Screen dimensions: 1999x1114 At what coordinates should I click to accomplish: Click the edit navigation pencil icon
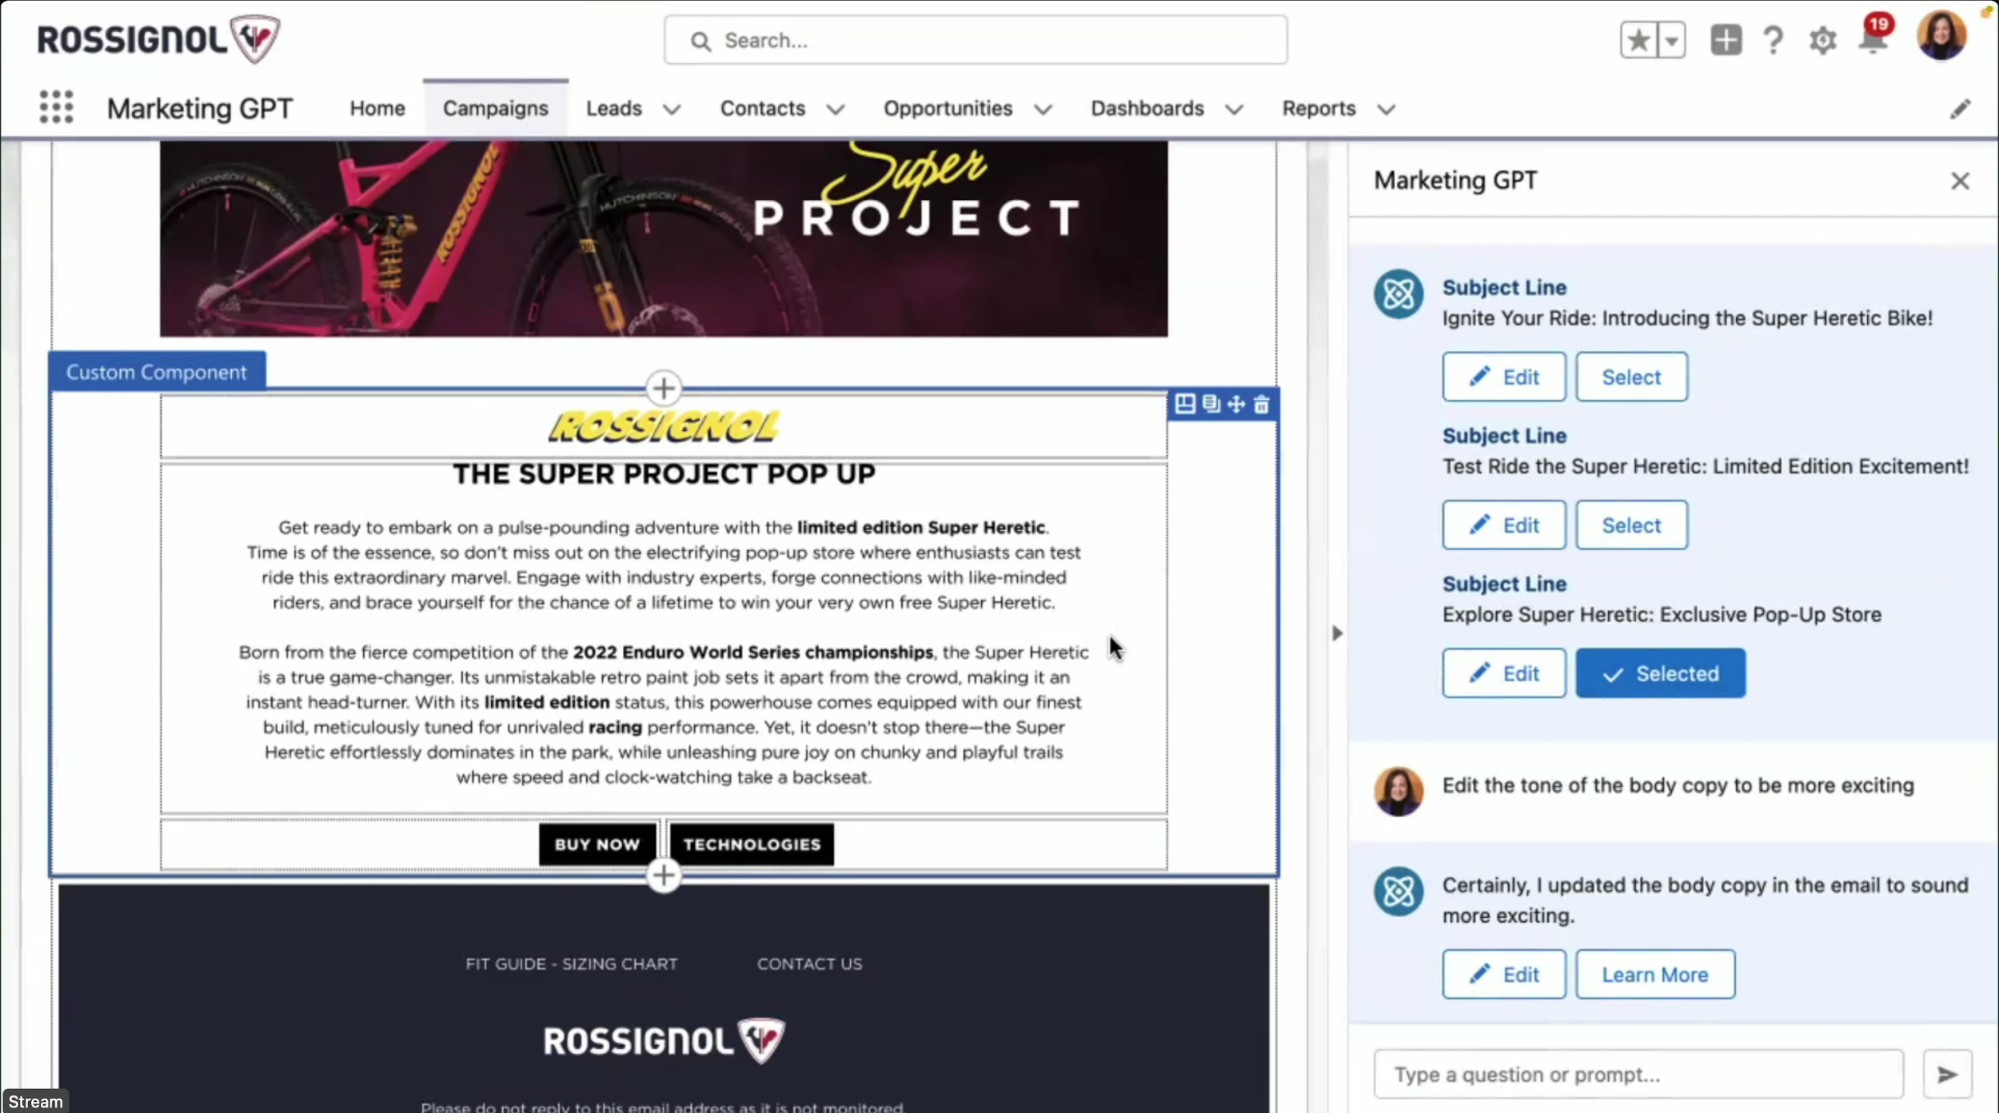click(x=1960, y=108)
